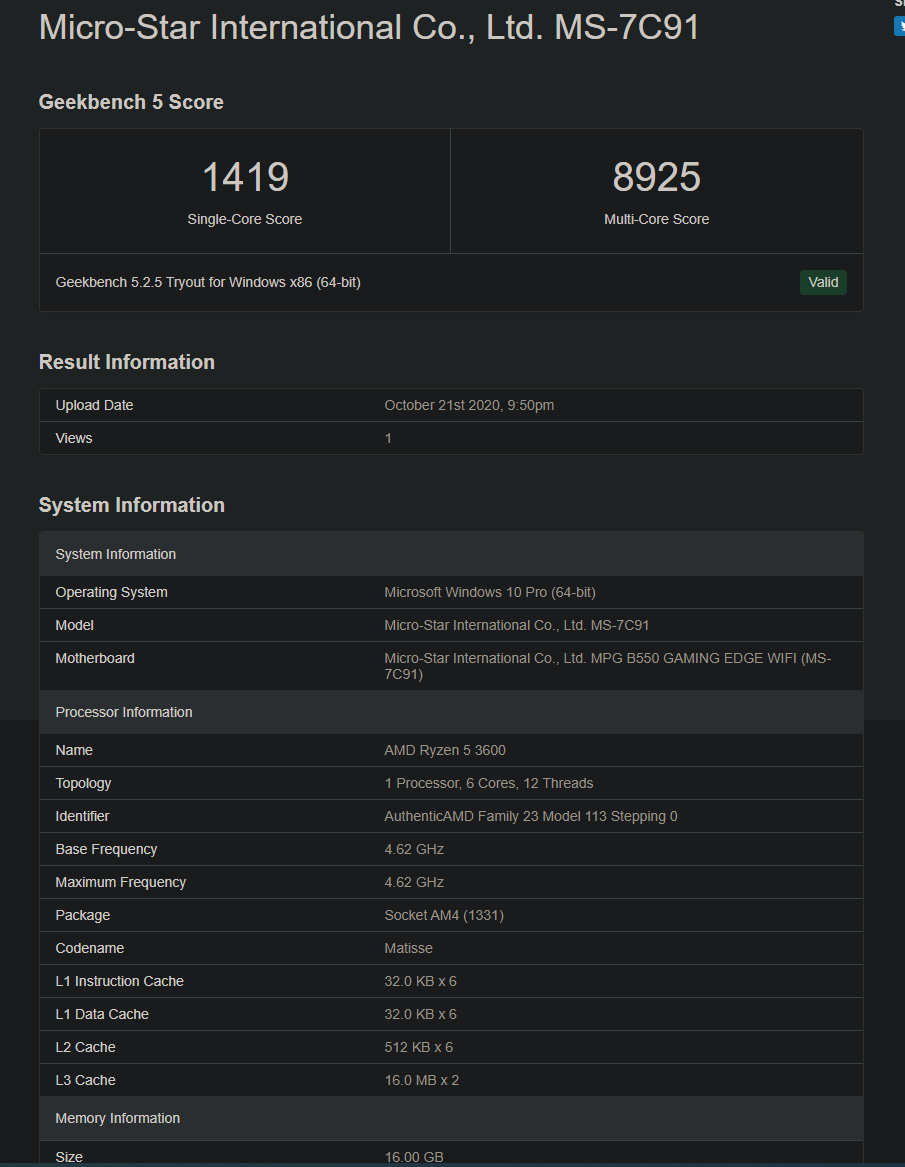Select the 8925 multi-core score
Viewport: 905px width, 1167px height.
coord(656,177)
